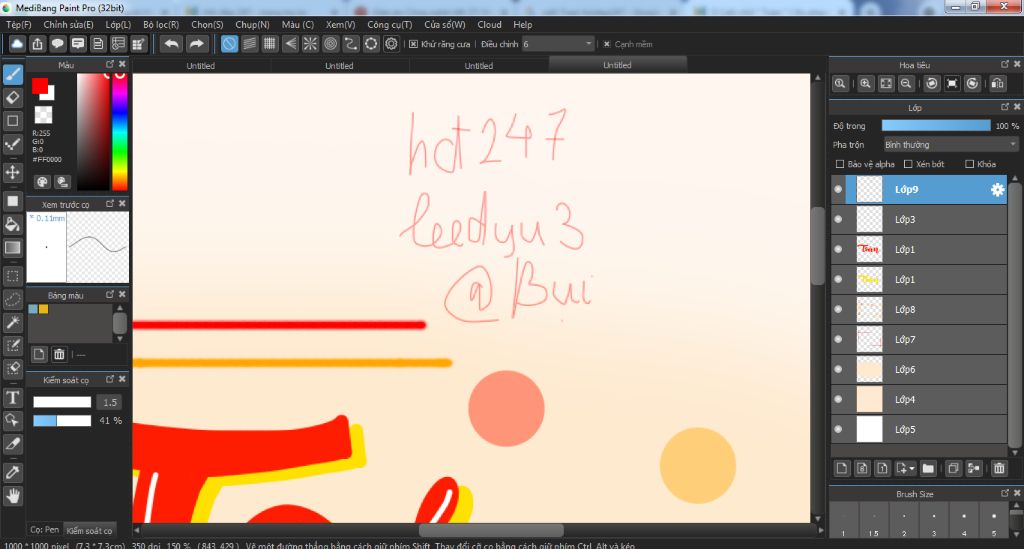
Task: Select the Text tool
Action: click(13, 398)
